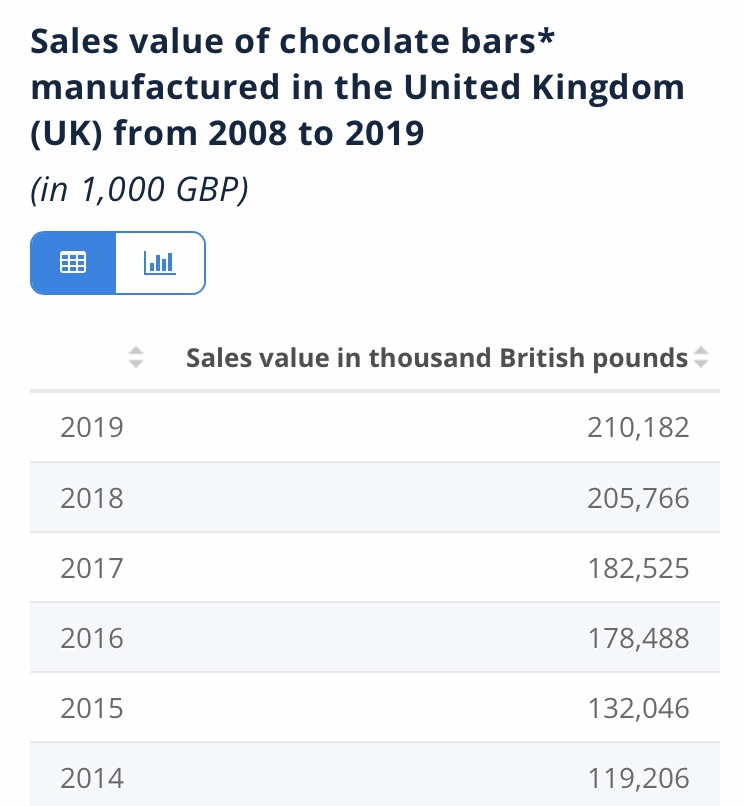Sort by year column arrows
The image size is (745, 806).
pyautogui.click(x=137, y=357)
